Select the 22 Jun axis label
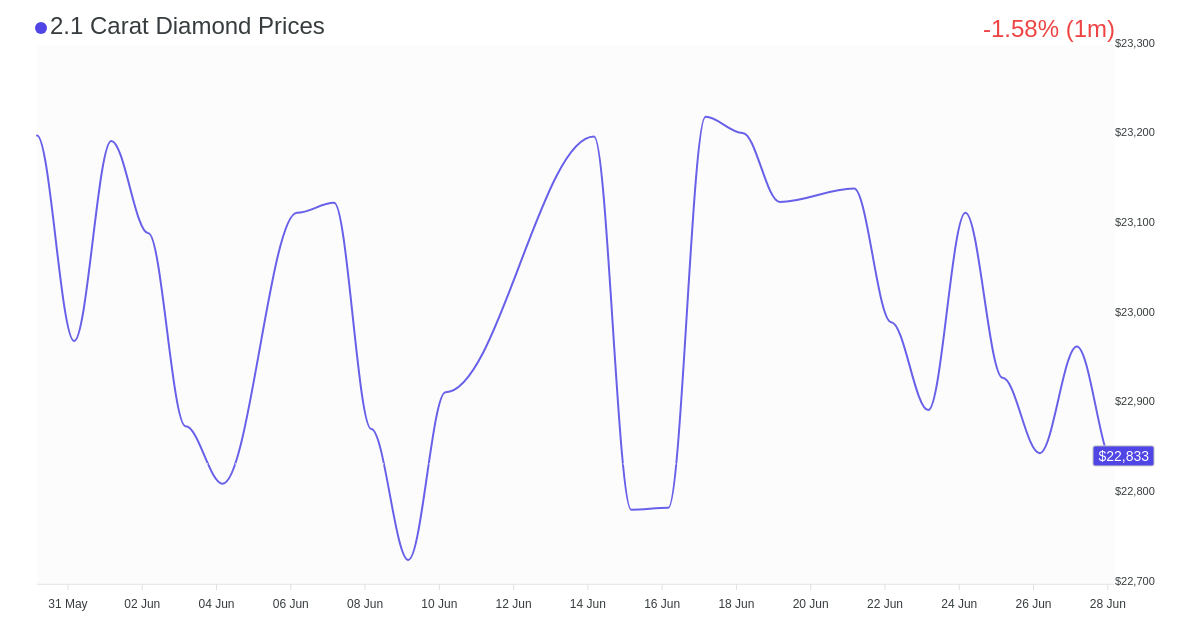 tap(885, 604)
